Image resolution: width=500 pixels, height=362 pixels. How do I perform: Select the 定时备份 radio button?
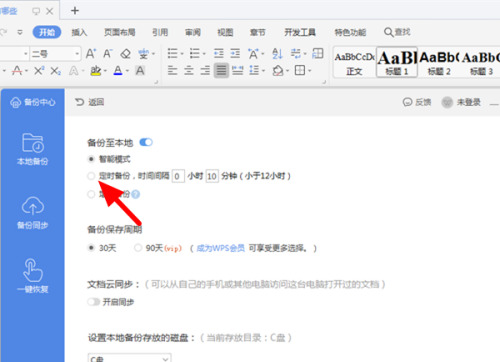coord(91,176)
